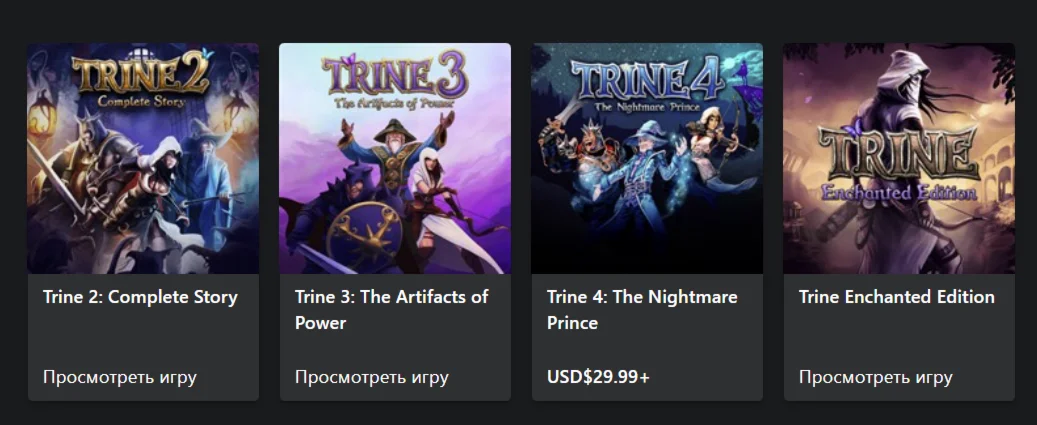Click the USD$29.99+ price on Trine 4
1037x425 pixels.
pyautogui.click(x=598, y=377)
